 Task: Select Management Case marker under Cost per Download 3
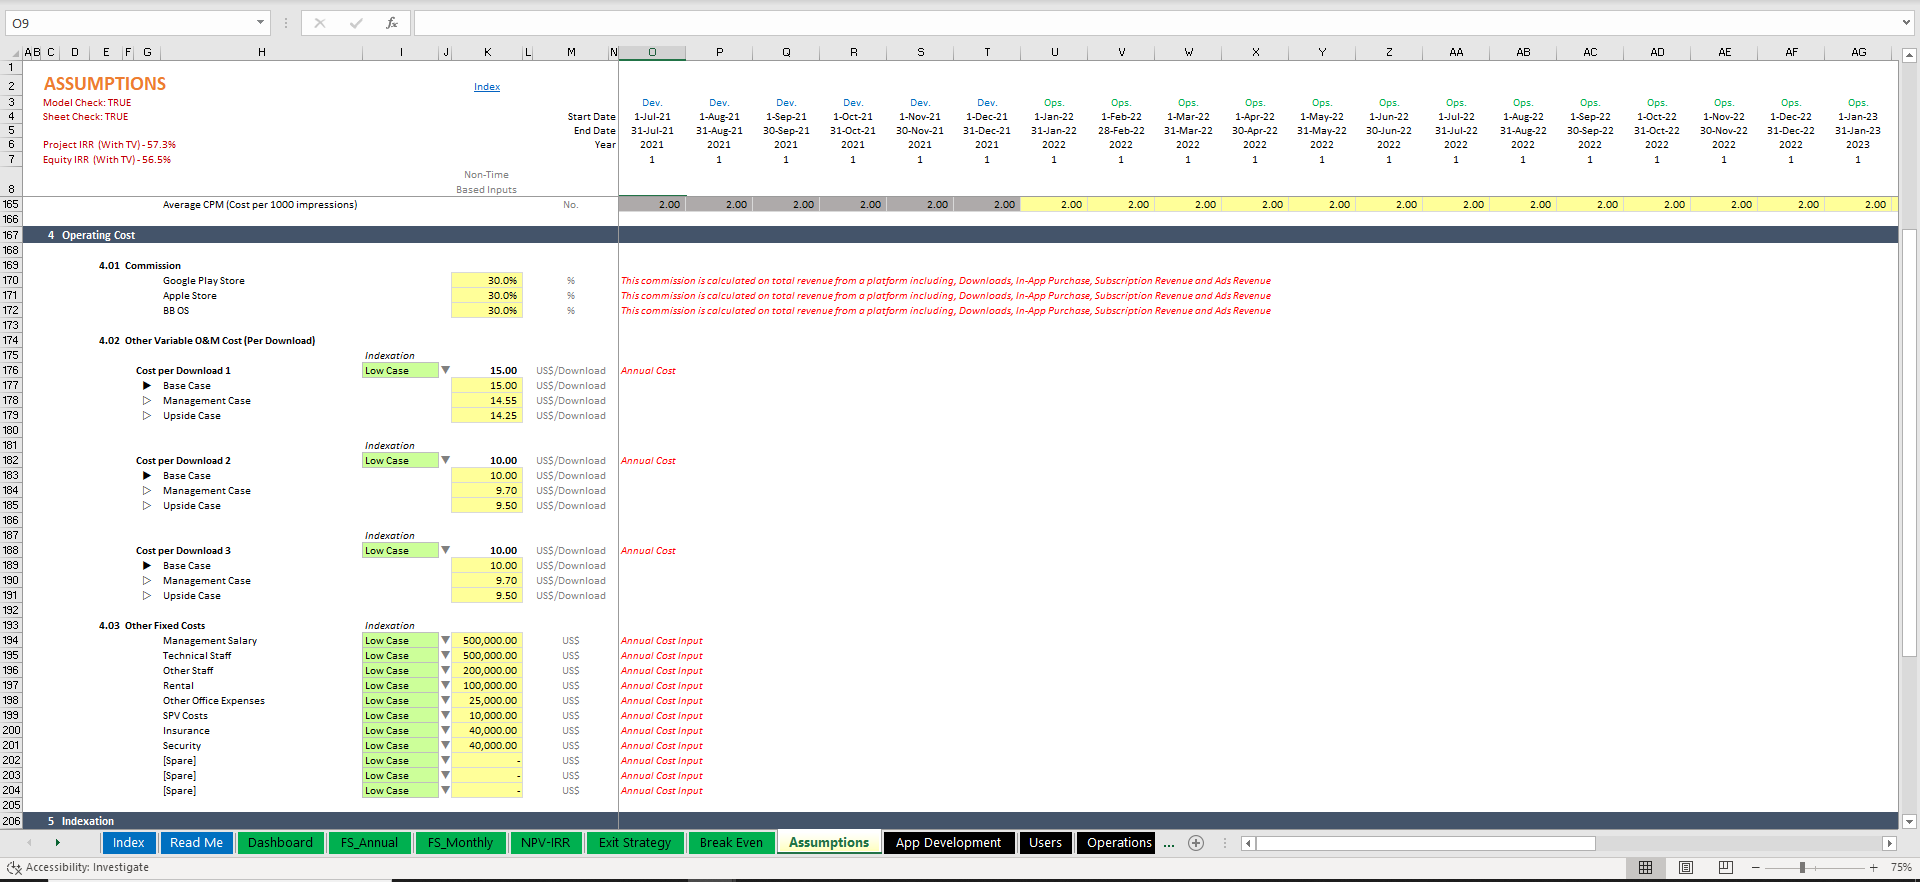pyautogui.click(x=147, y=580)
